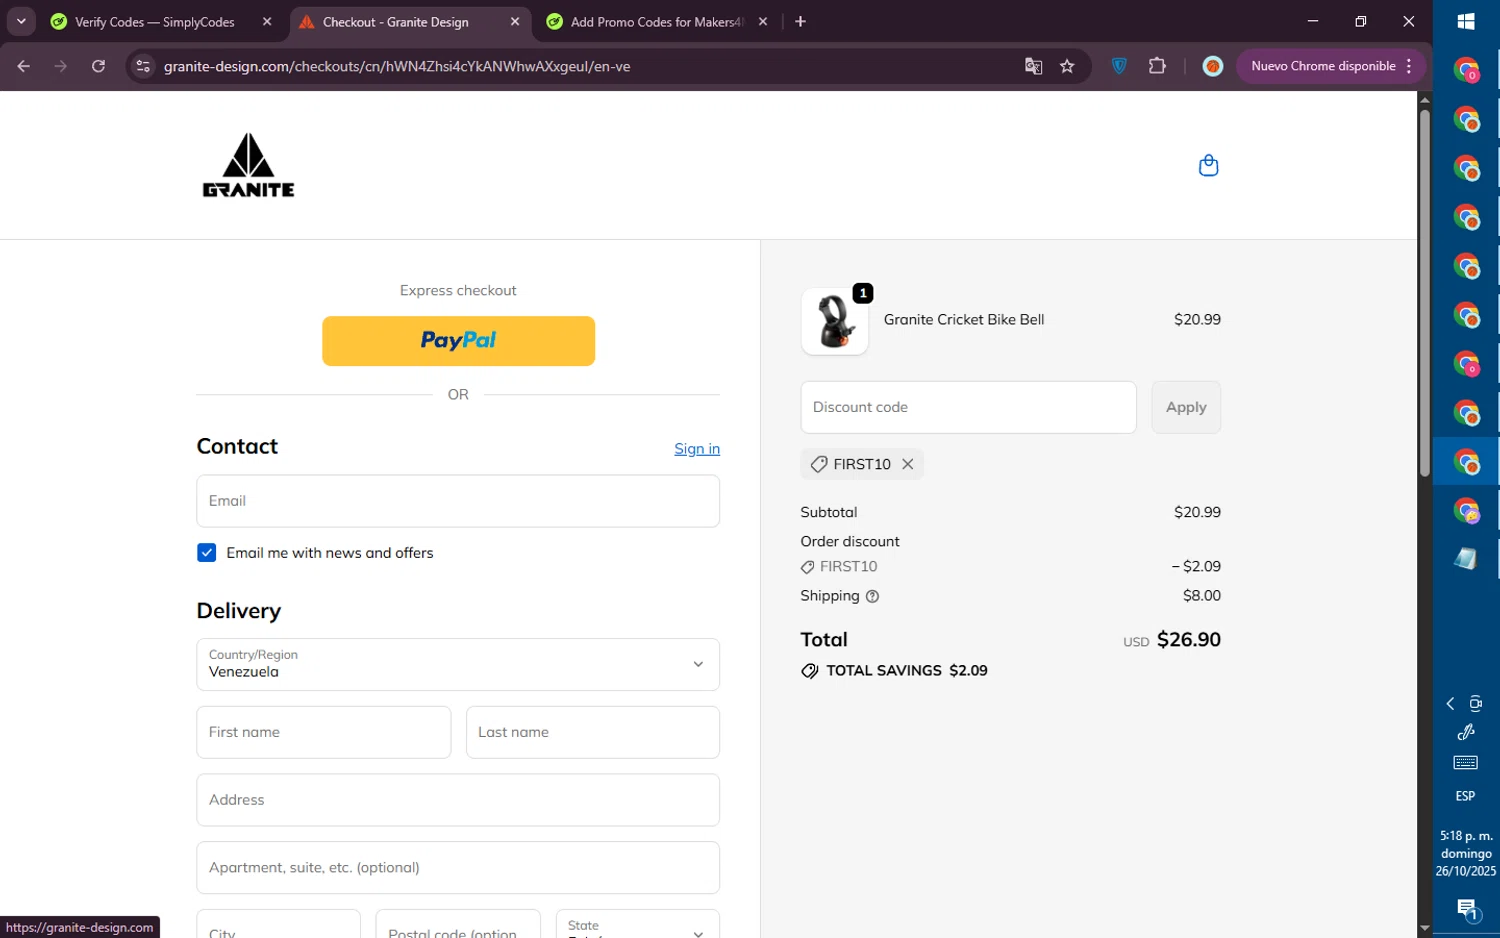Click the Email input field

[458, 501]
